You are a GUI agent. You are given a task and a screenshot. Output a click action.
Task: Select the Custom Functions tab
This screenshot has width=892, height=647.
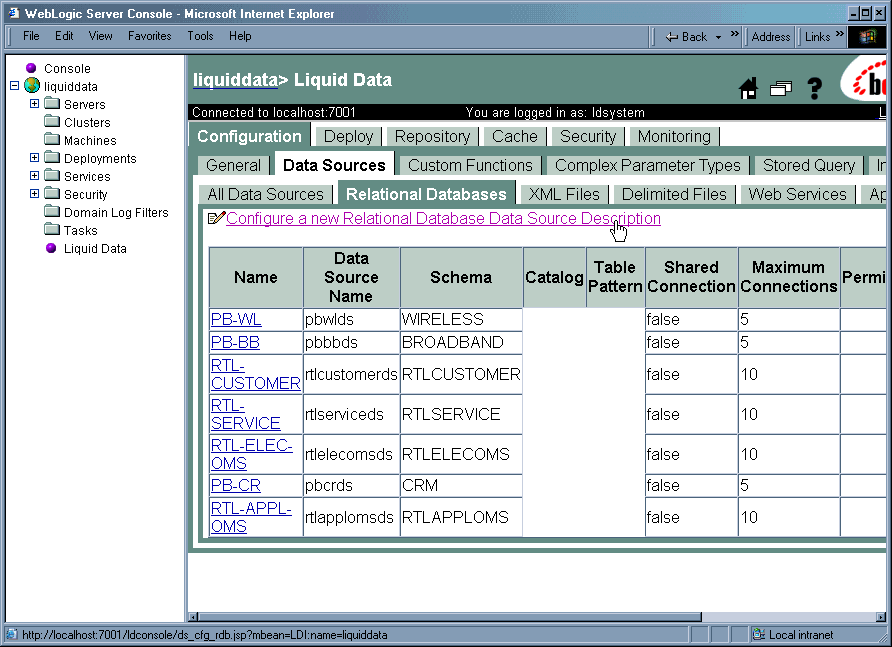[470, 166]
